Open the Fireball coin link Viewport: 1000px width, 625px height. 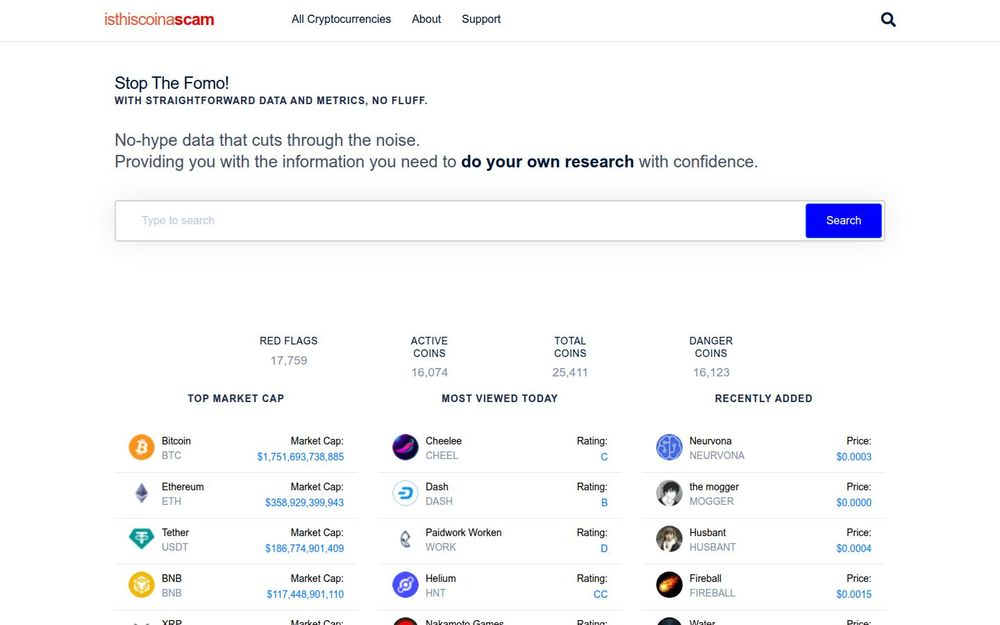pos(705,578)
